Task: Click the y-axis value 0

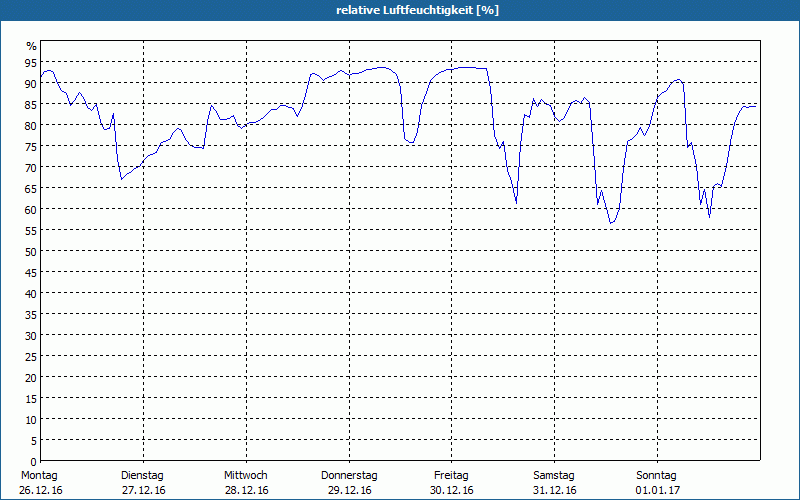Action: (x=34, y=462)
